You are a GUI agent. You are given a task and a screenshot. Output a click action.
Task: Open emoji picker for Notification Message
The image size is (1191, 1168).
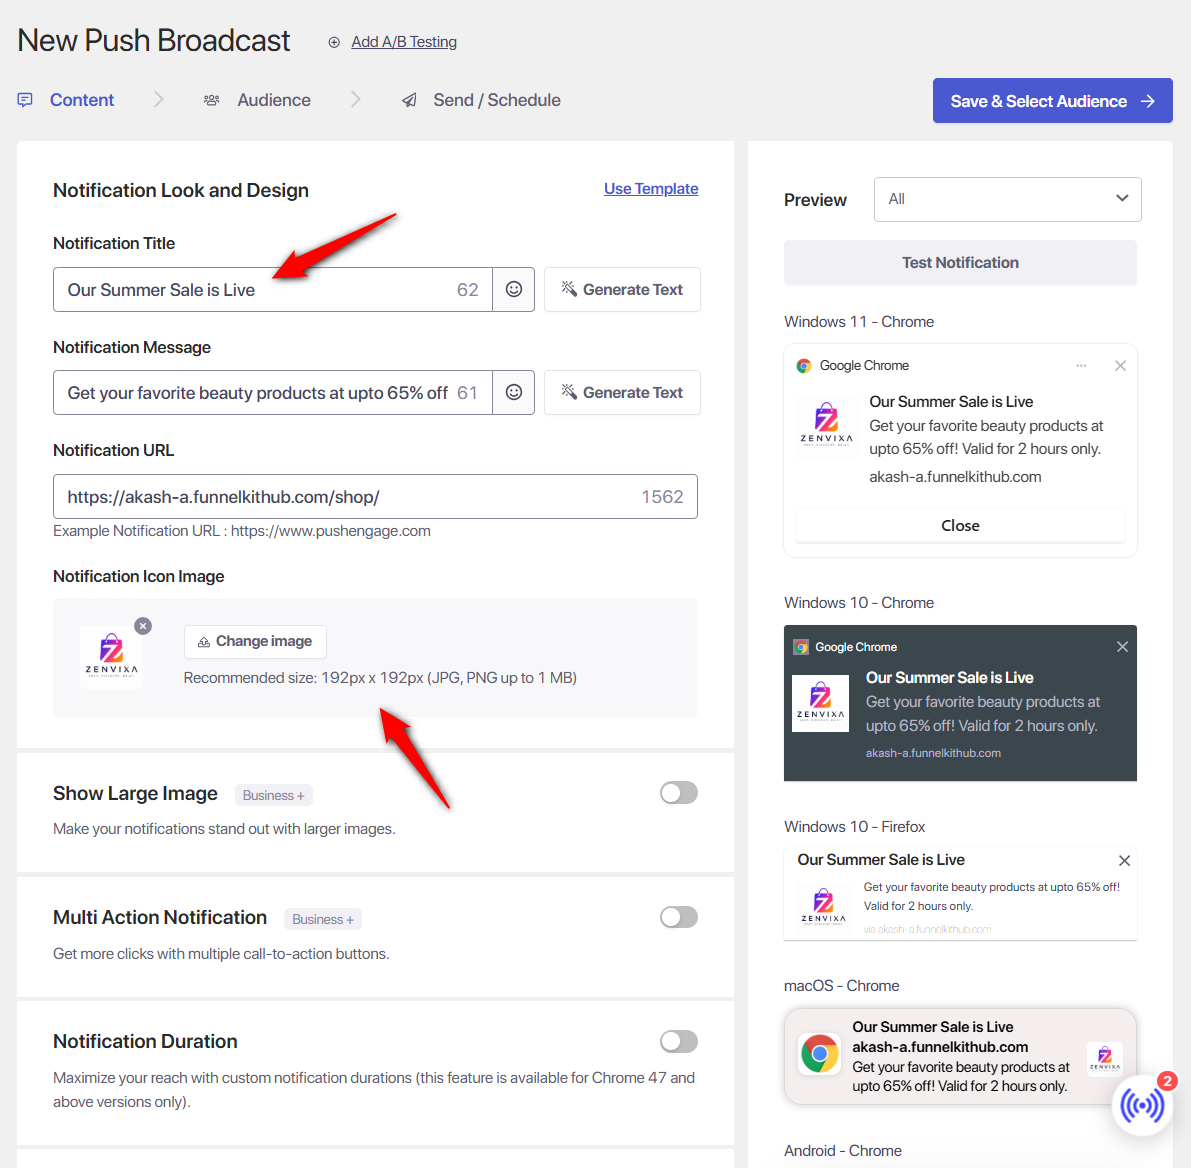click(513, 393)
